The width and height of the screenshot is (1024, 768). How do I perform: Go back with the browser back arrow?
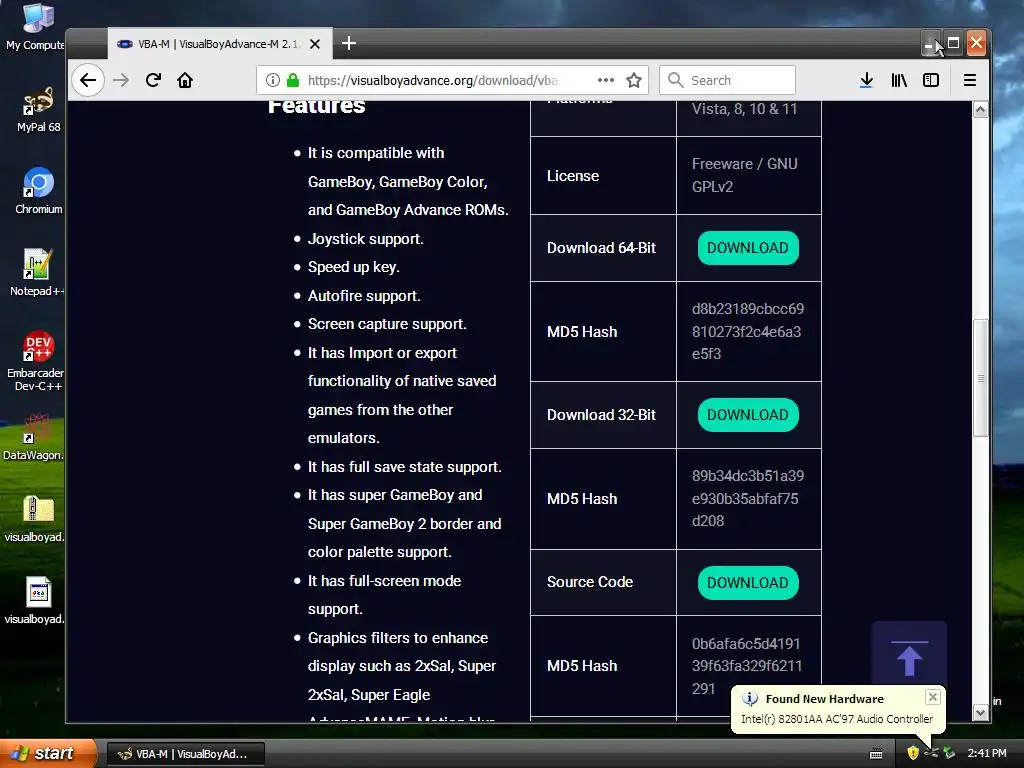(x=88, y=80)
